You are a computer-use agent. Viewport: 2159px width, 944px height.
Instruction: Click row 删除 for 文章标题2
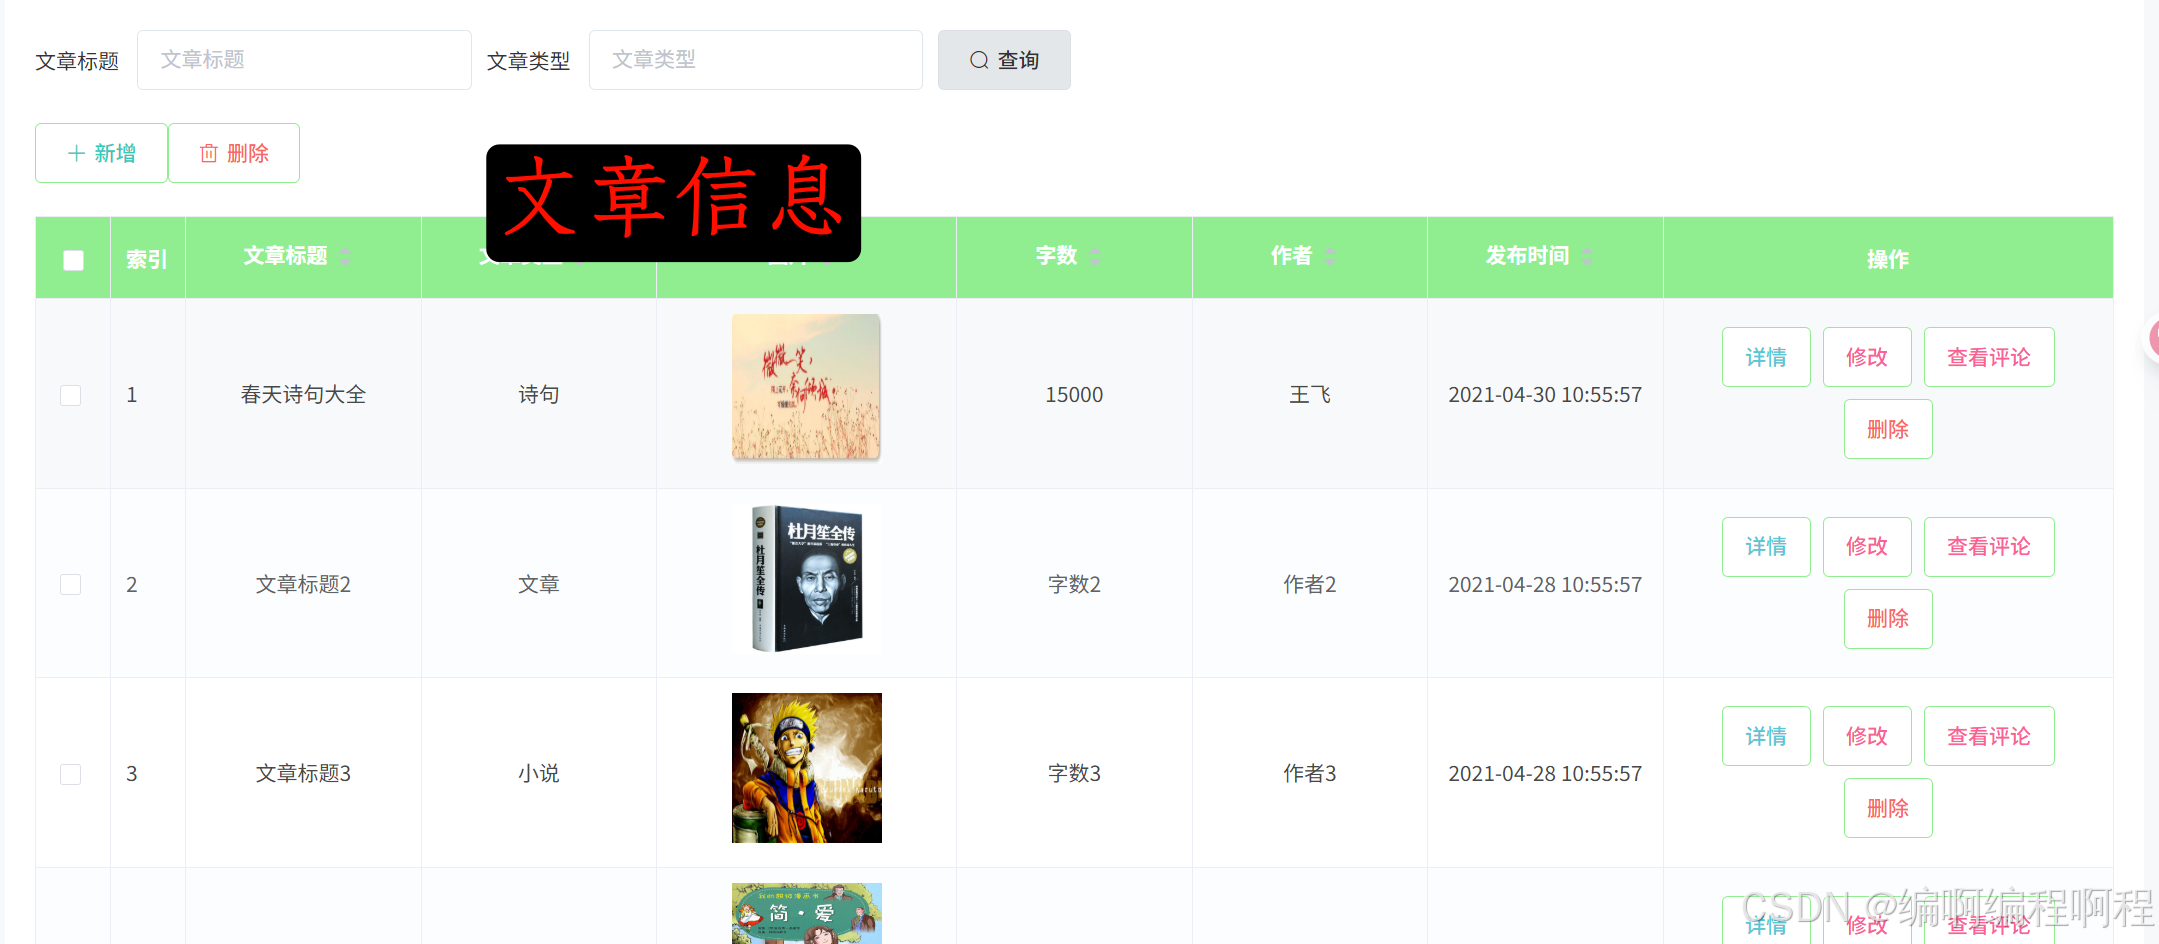point(1888,619)
